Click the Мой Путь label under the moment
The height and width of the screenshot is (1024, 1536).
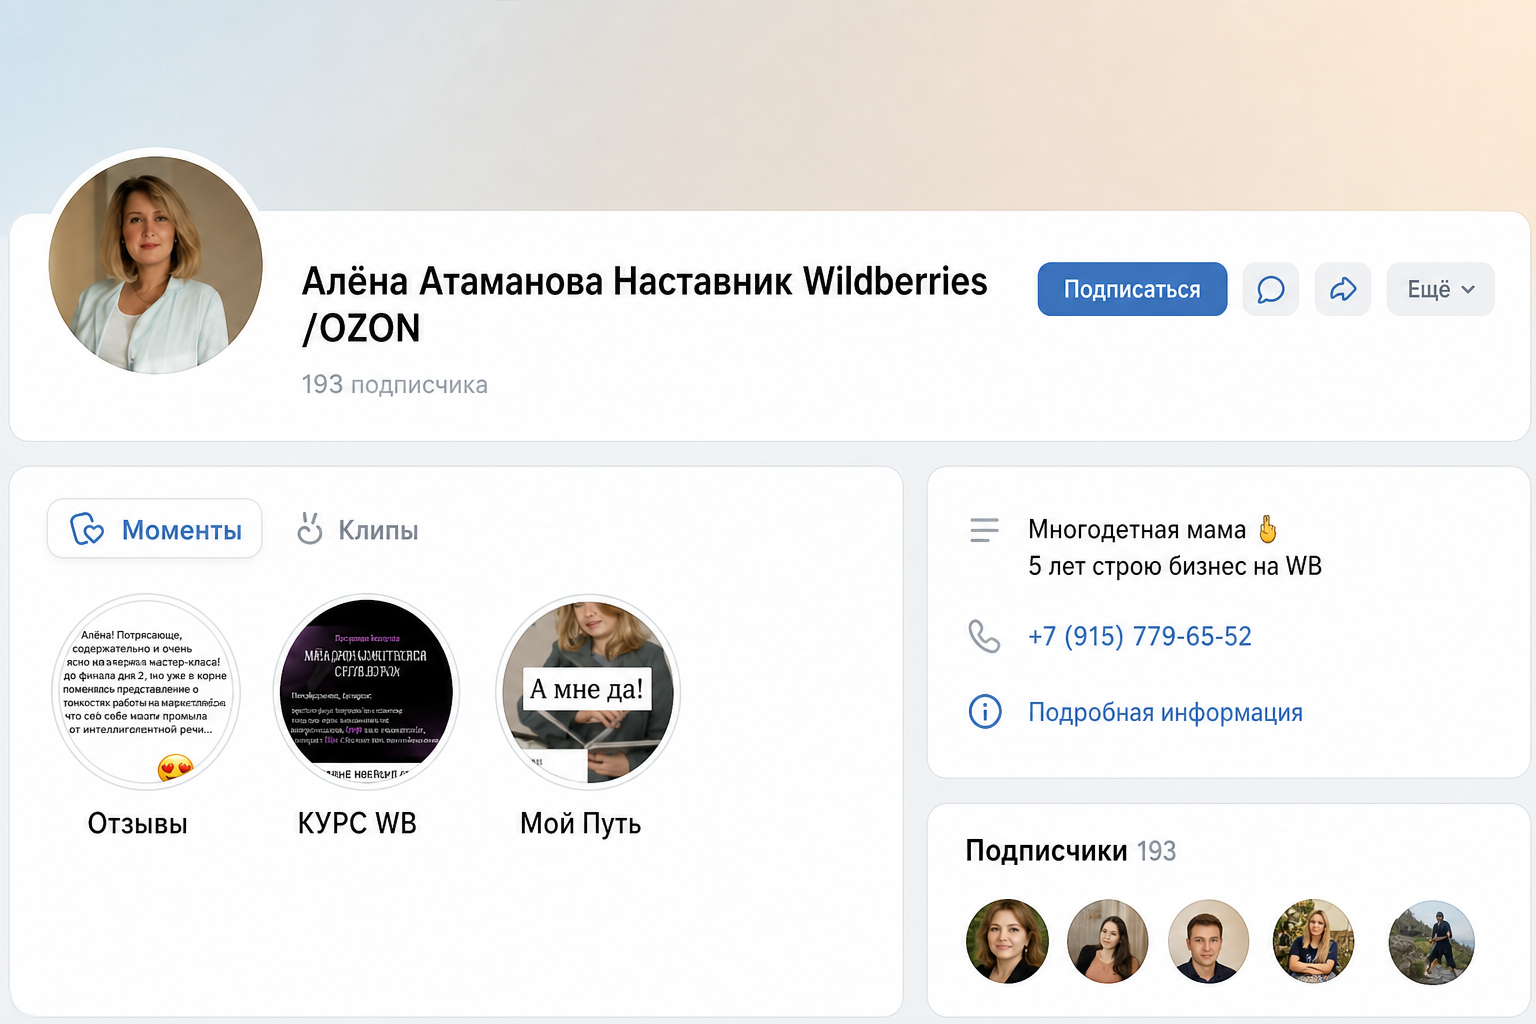pos(581,823)
